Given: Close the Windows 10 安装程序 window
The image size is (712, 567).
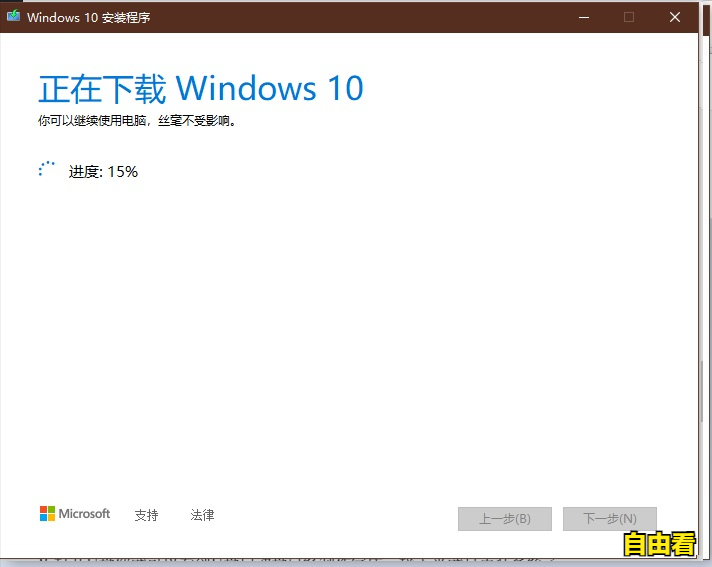Looking at the screenshot, I should coord(675,17).
